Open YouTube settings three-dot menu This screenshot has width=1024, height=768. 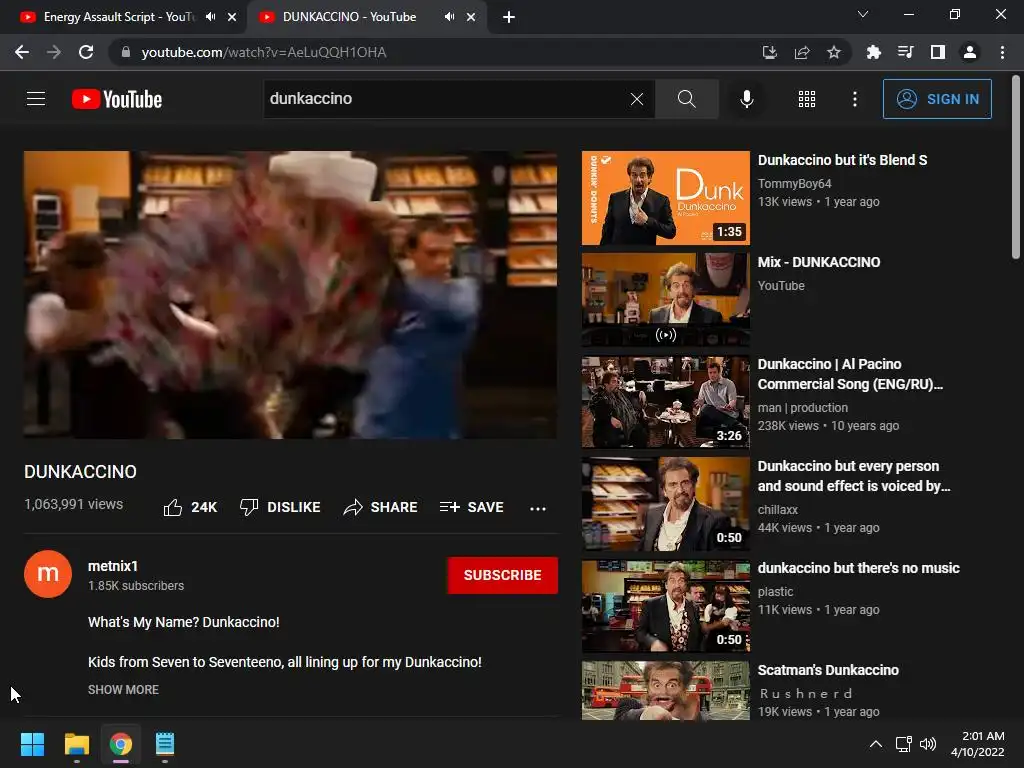click(x=855, y=99)
